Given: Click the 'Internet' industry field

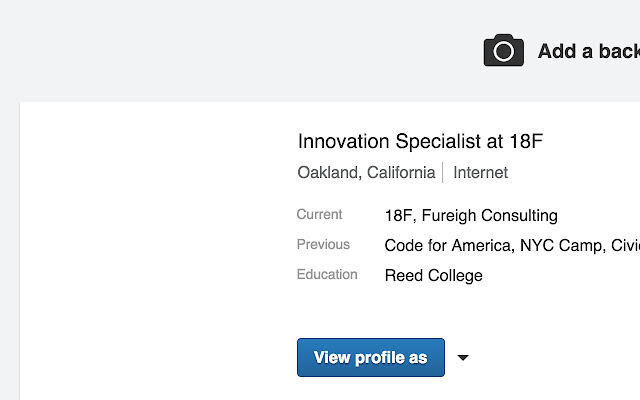Looking at the screenshot, I should coord(480,173).
